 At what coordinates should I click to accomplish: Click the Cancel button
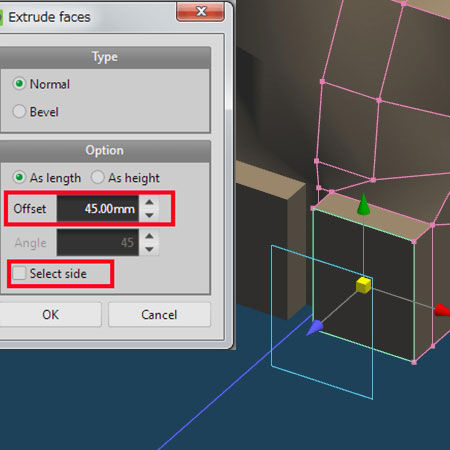159,314
